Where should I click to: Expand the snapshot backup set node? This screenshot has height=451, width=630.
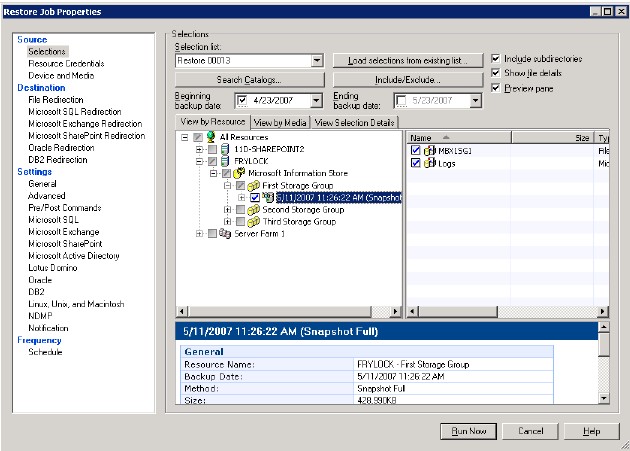pos(241,198)
